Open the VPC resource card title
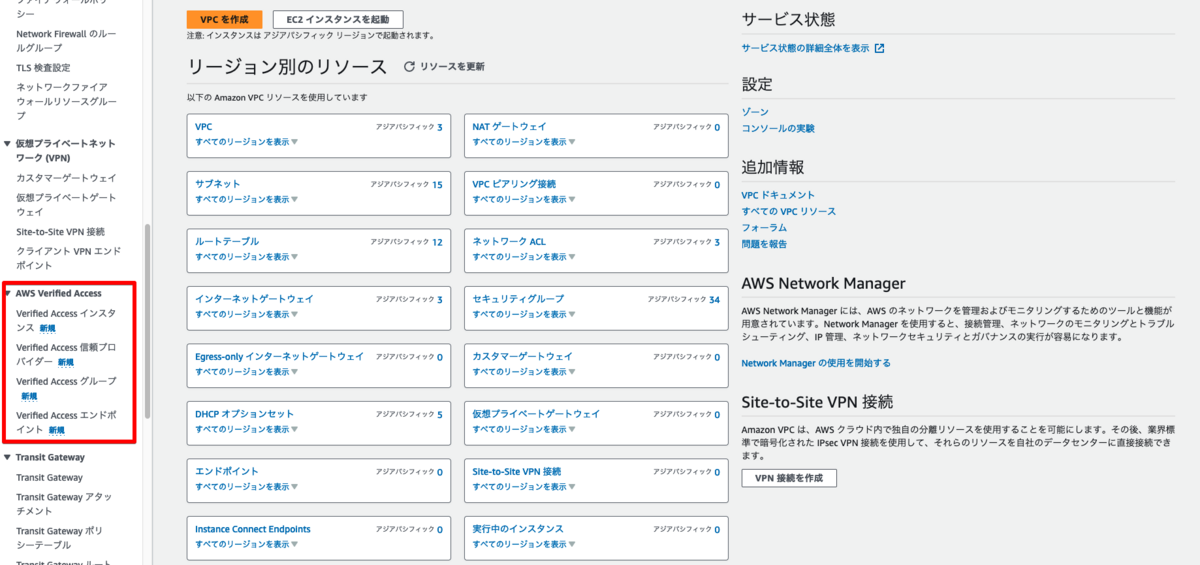This screenshot has height=565, width=1200. pos(203,127)
